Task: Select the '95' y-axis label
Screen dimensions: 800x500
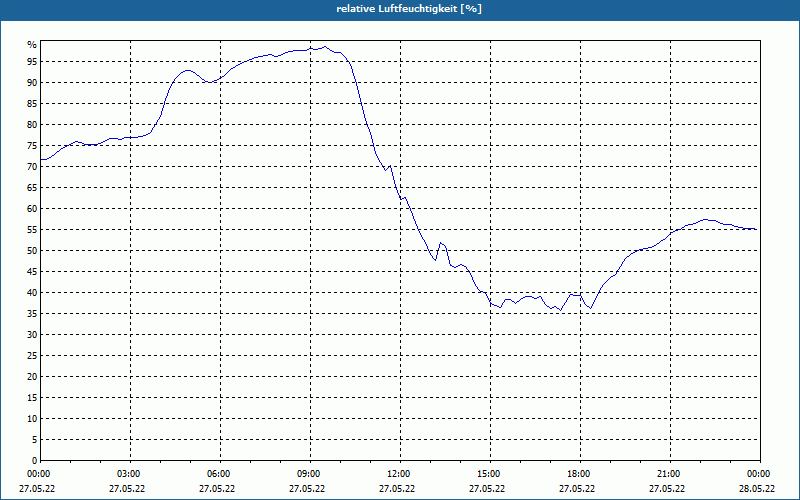Action: tap(32, 62)
